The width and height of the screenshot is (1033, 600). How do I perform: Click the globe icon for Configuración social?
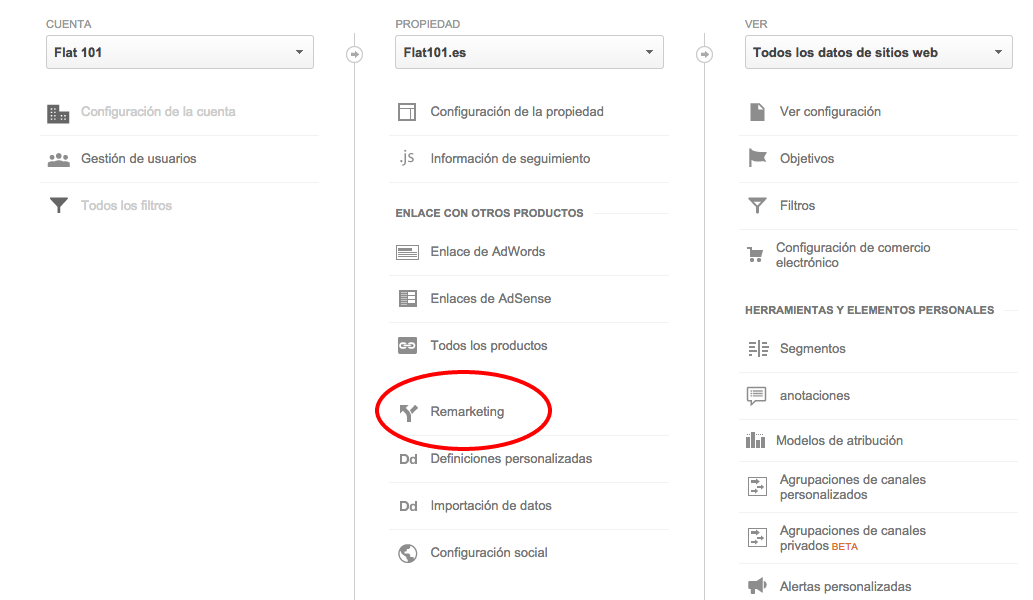pyautogui.click(x=407, y=553)
